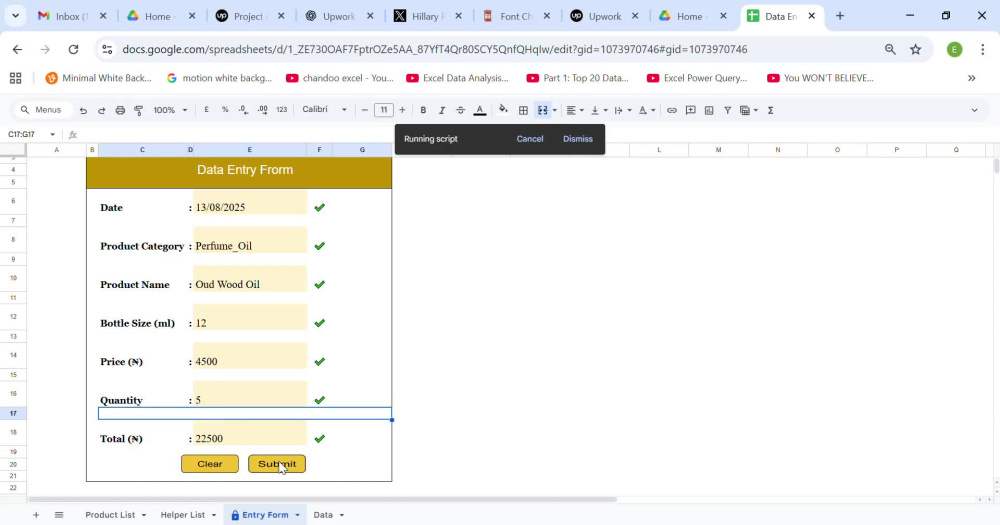Reload the page in browser
The image size is (1000, 525).
click(x=73, y=49)
